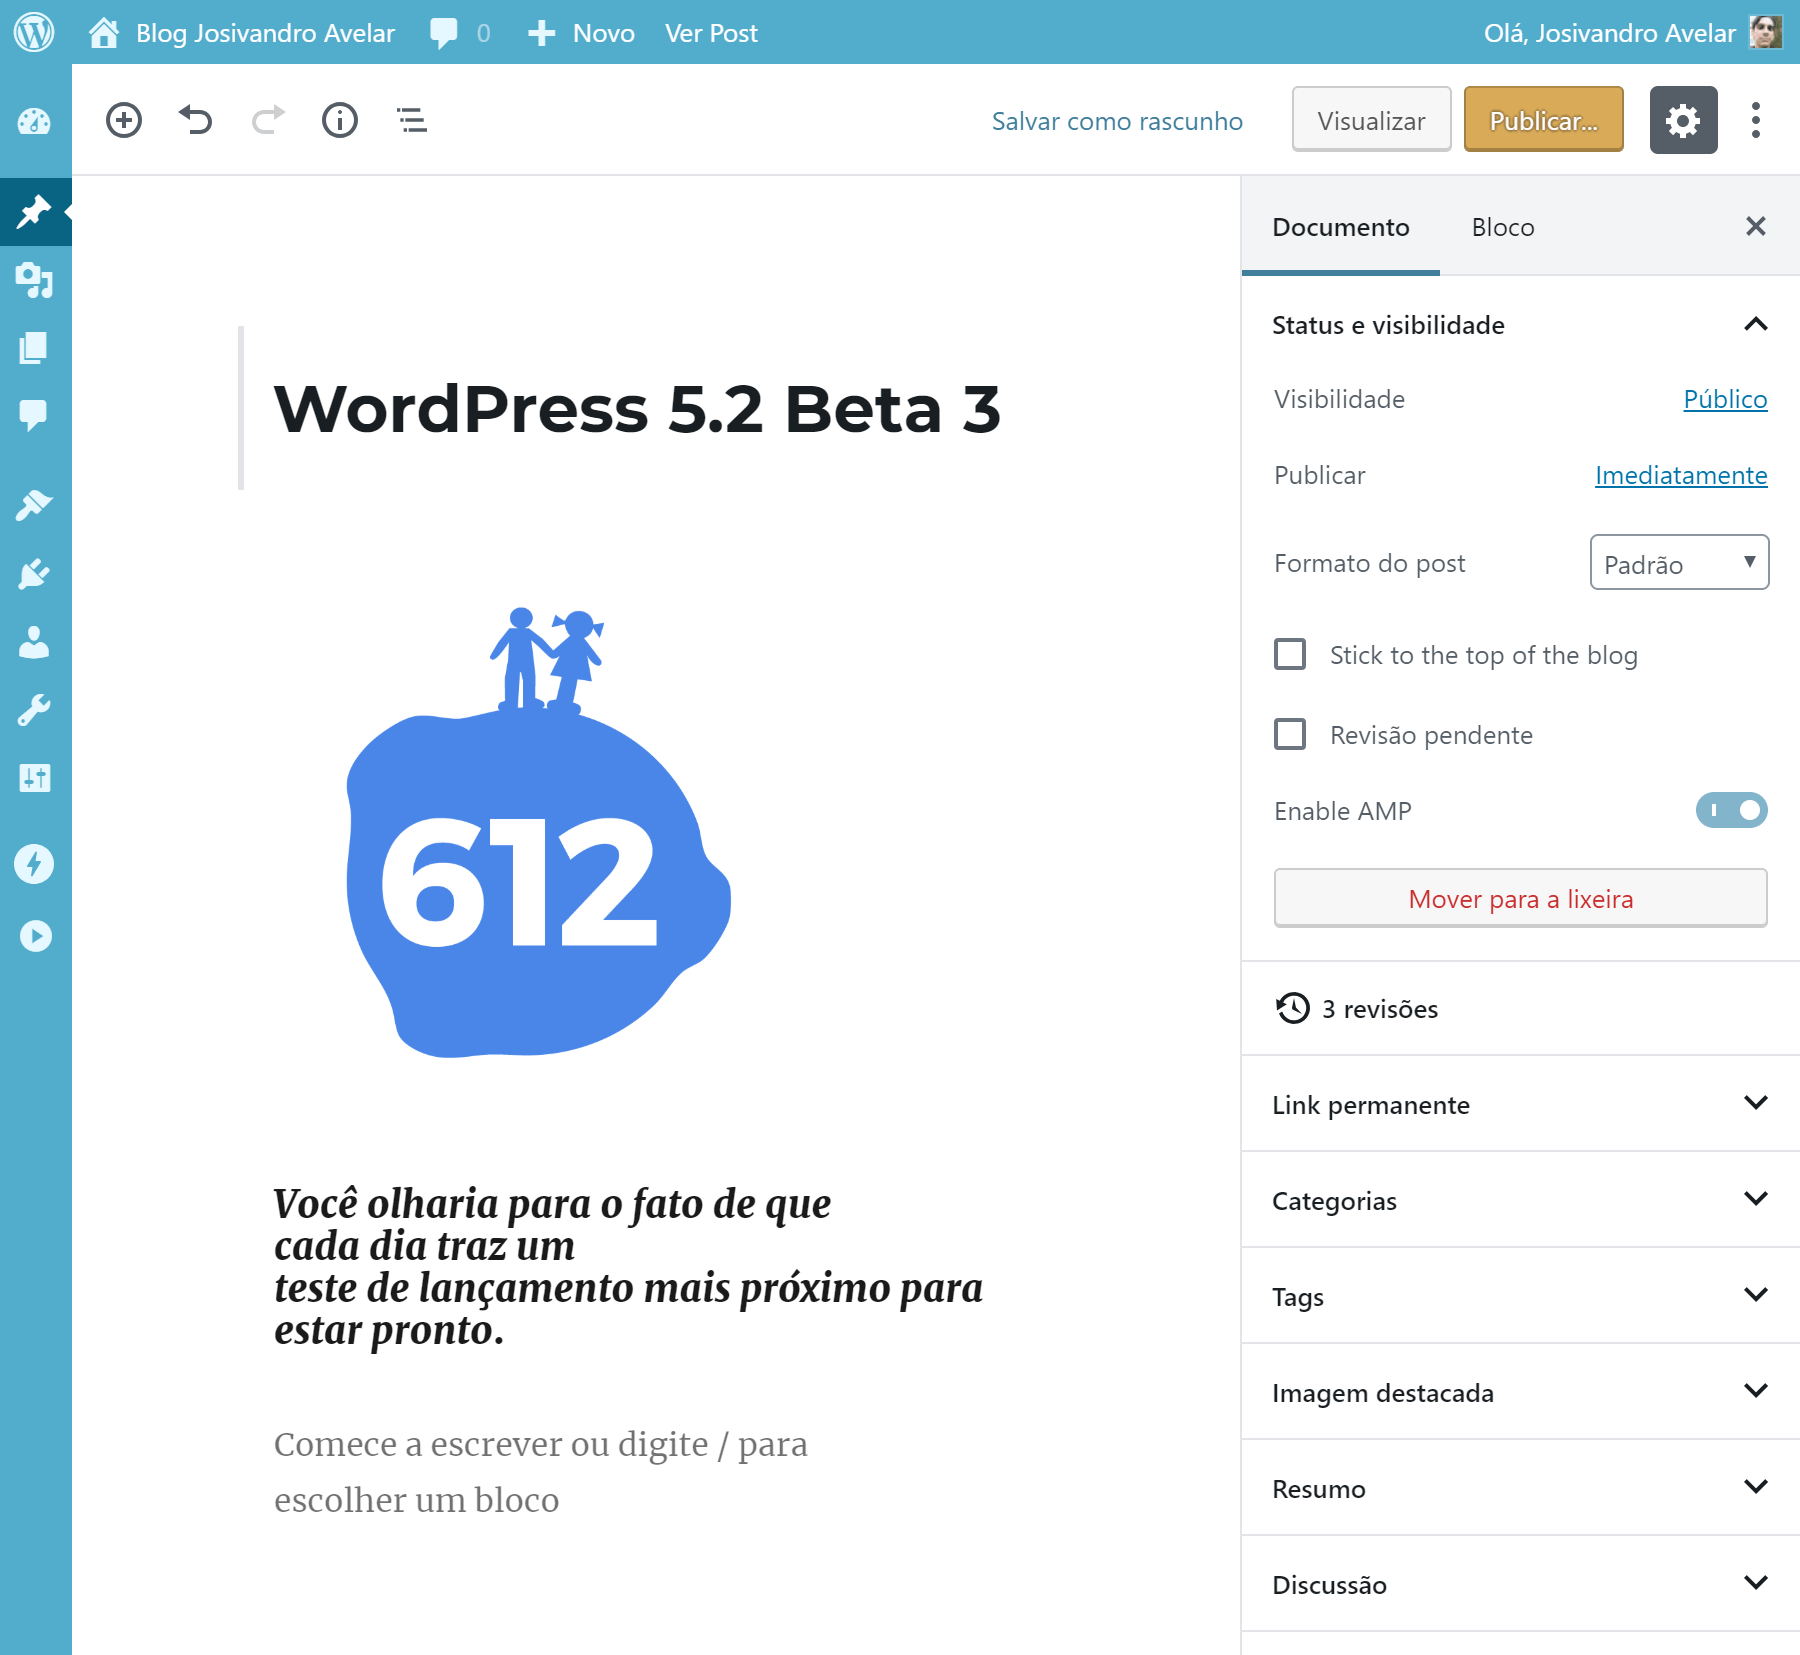Viewport: 1800px width, 1655px height.
Task: Toggle the settings gear sidebar button
Action: point(1683,120)
